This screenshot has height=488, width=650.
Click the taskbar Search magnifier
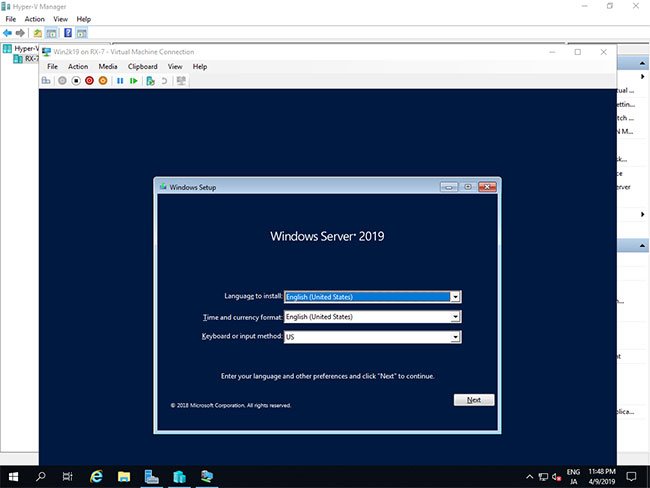(x=41, y=477)
